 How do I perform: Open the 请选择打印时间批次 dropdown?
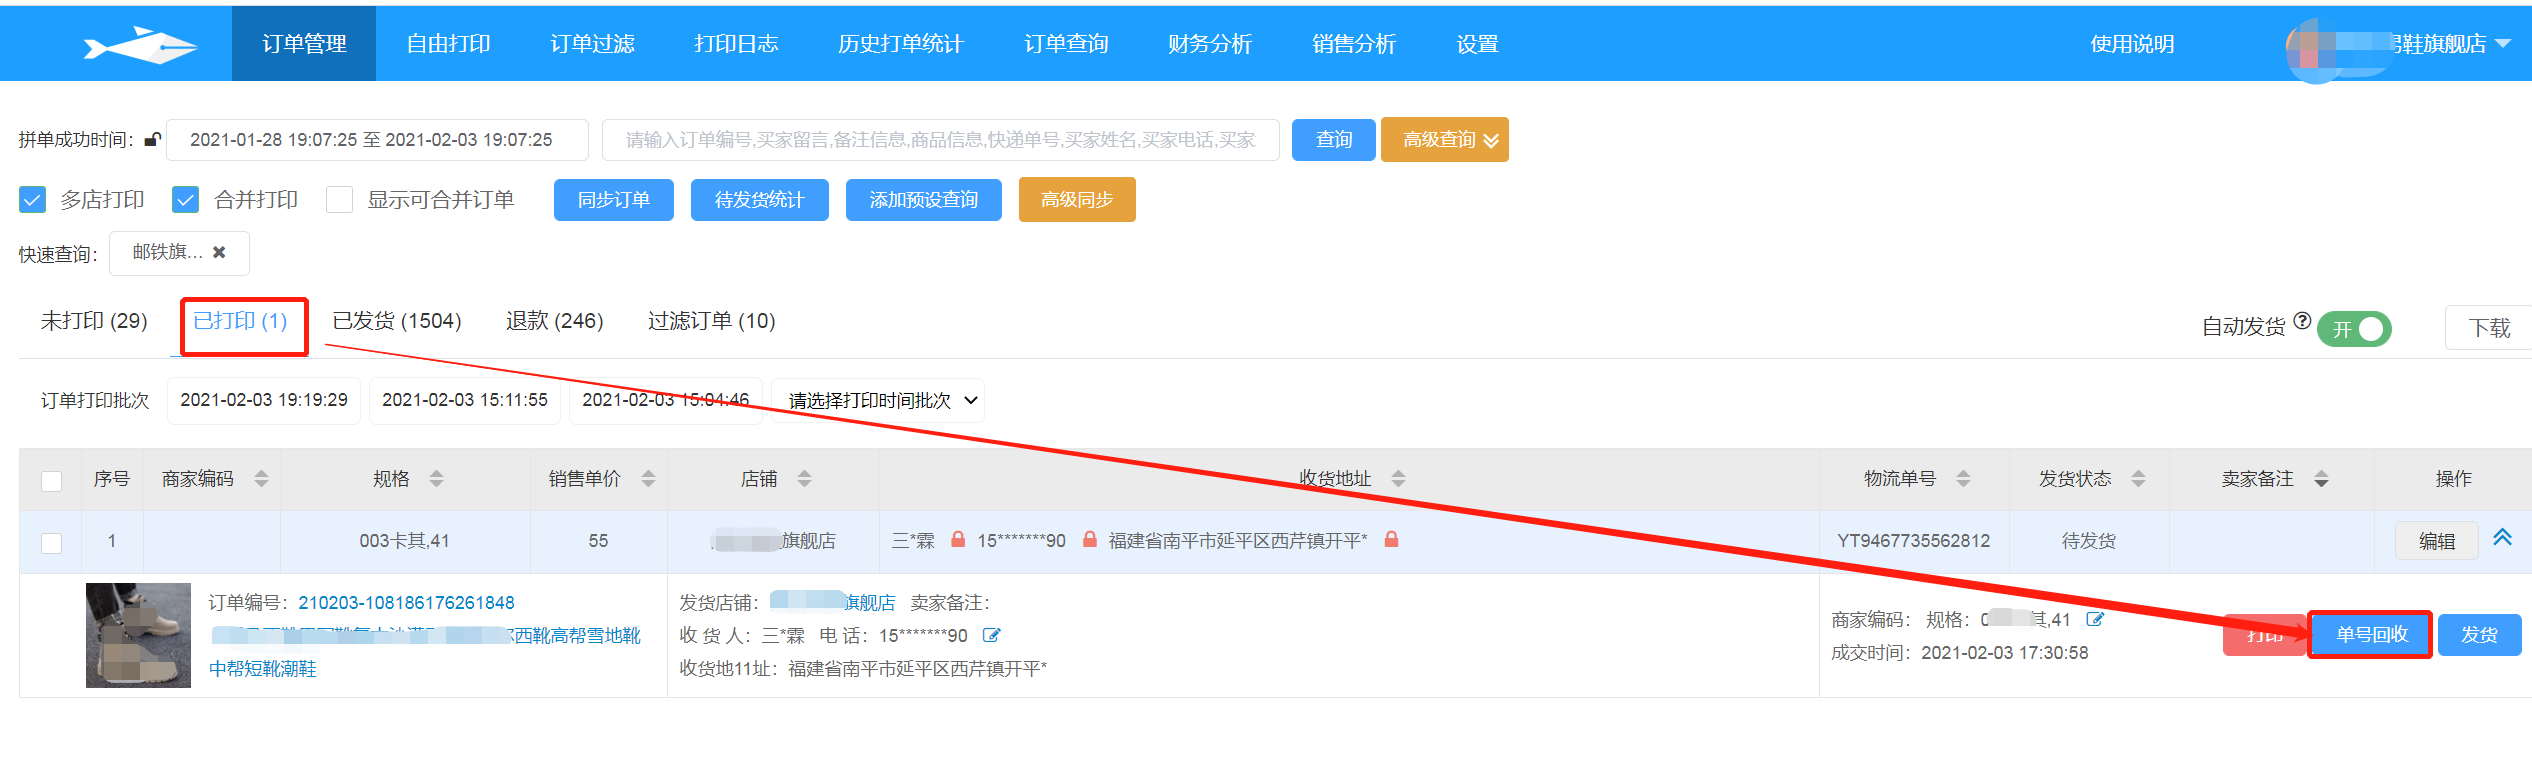tap(877, 401)
